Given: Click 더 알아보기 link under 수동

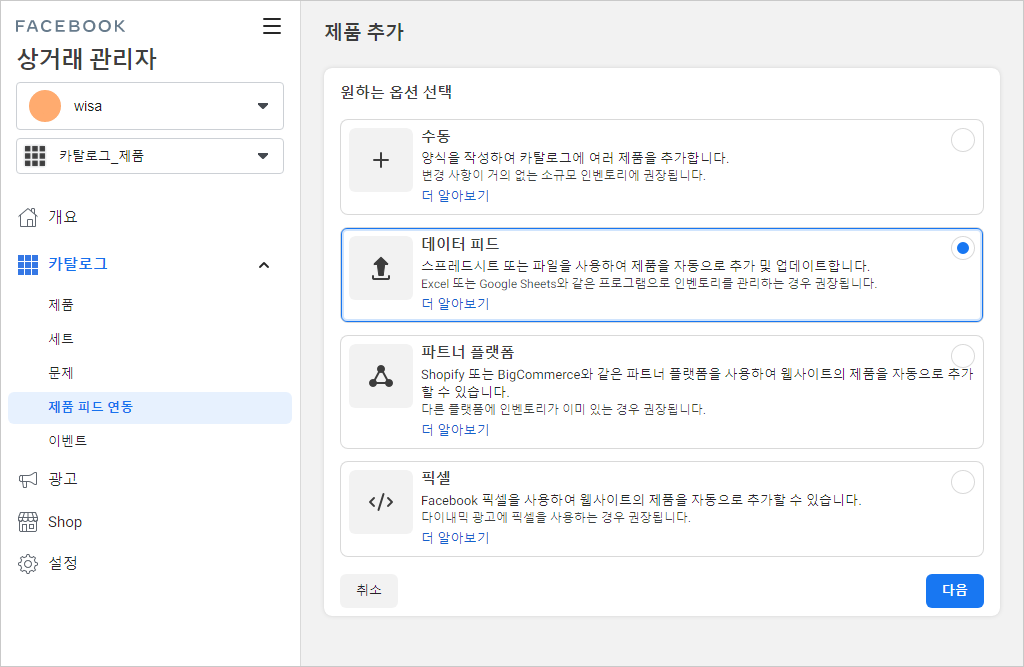Looking at the screenshot, I should coord(455,195).
